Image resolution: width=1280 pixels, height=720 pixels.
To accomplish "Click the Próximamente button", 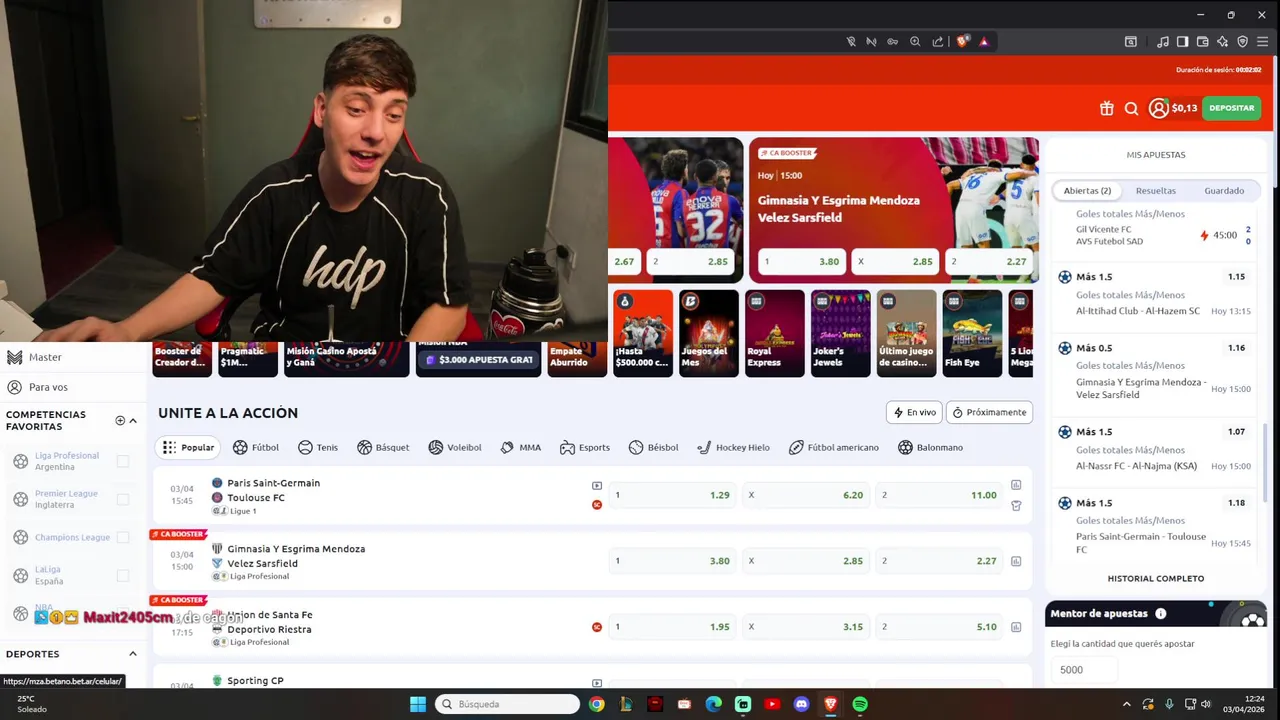I will click(x=989, y=412).
